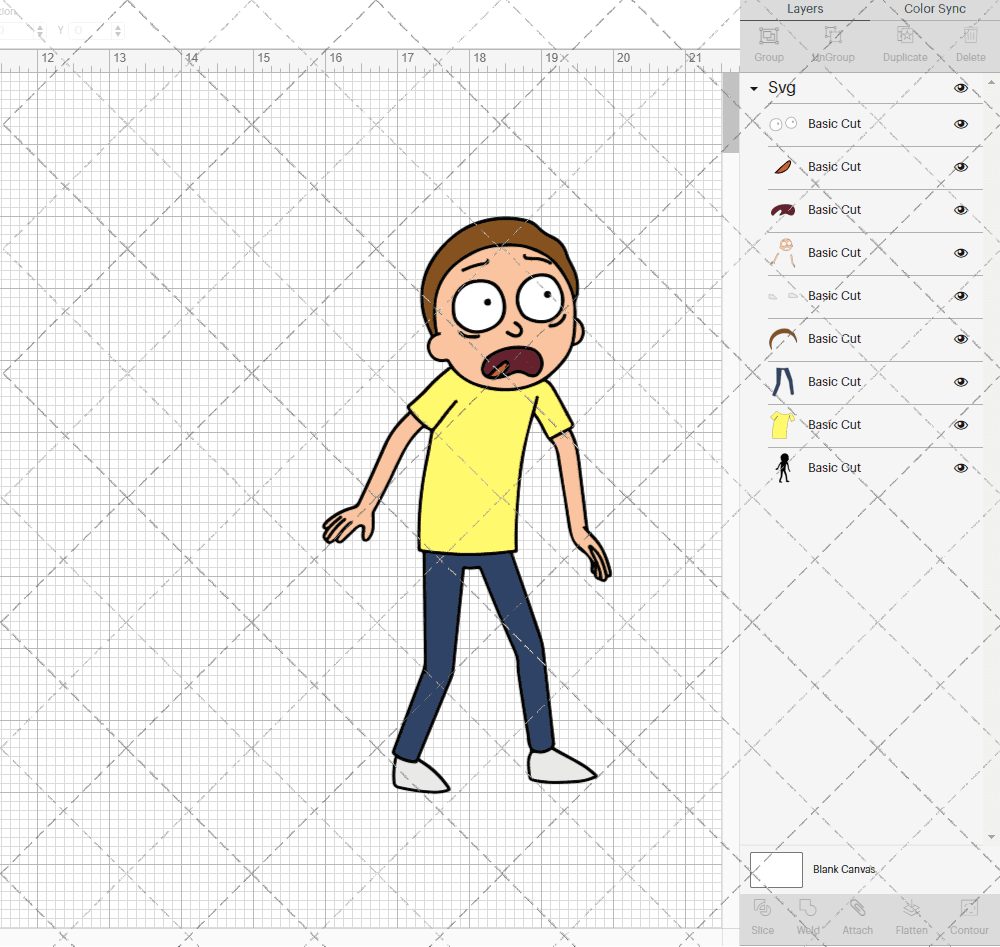Hide the blue pants layer
Image resolution: width=1000 pixels, height=947 pixels.
960,382
